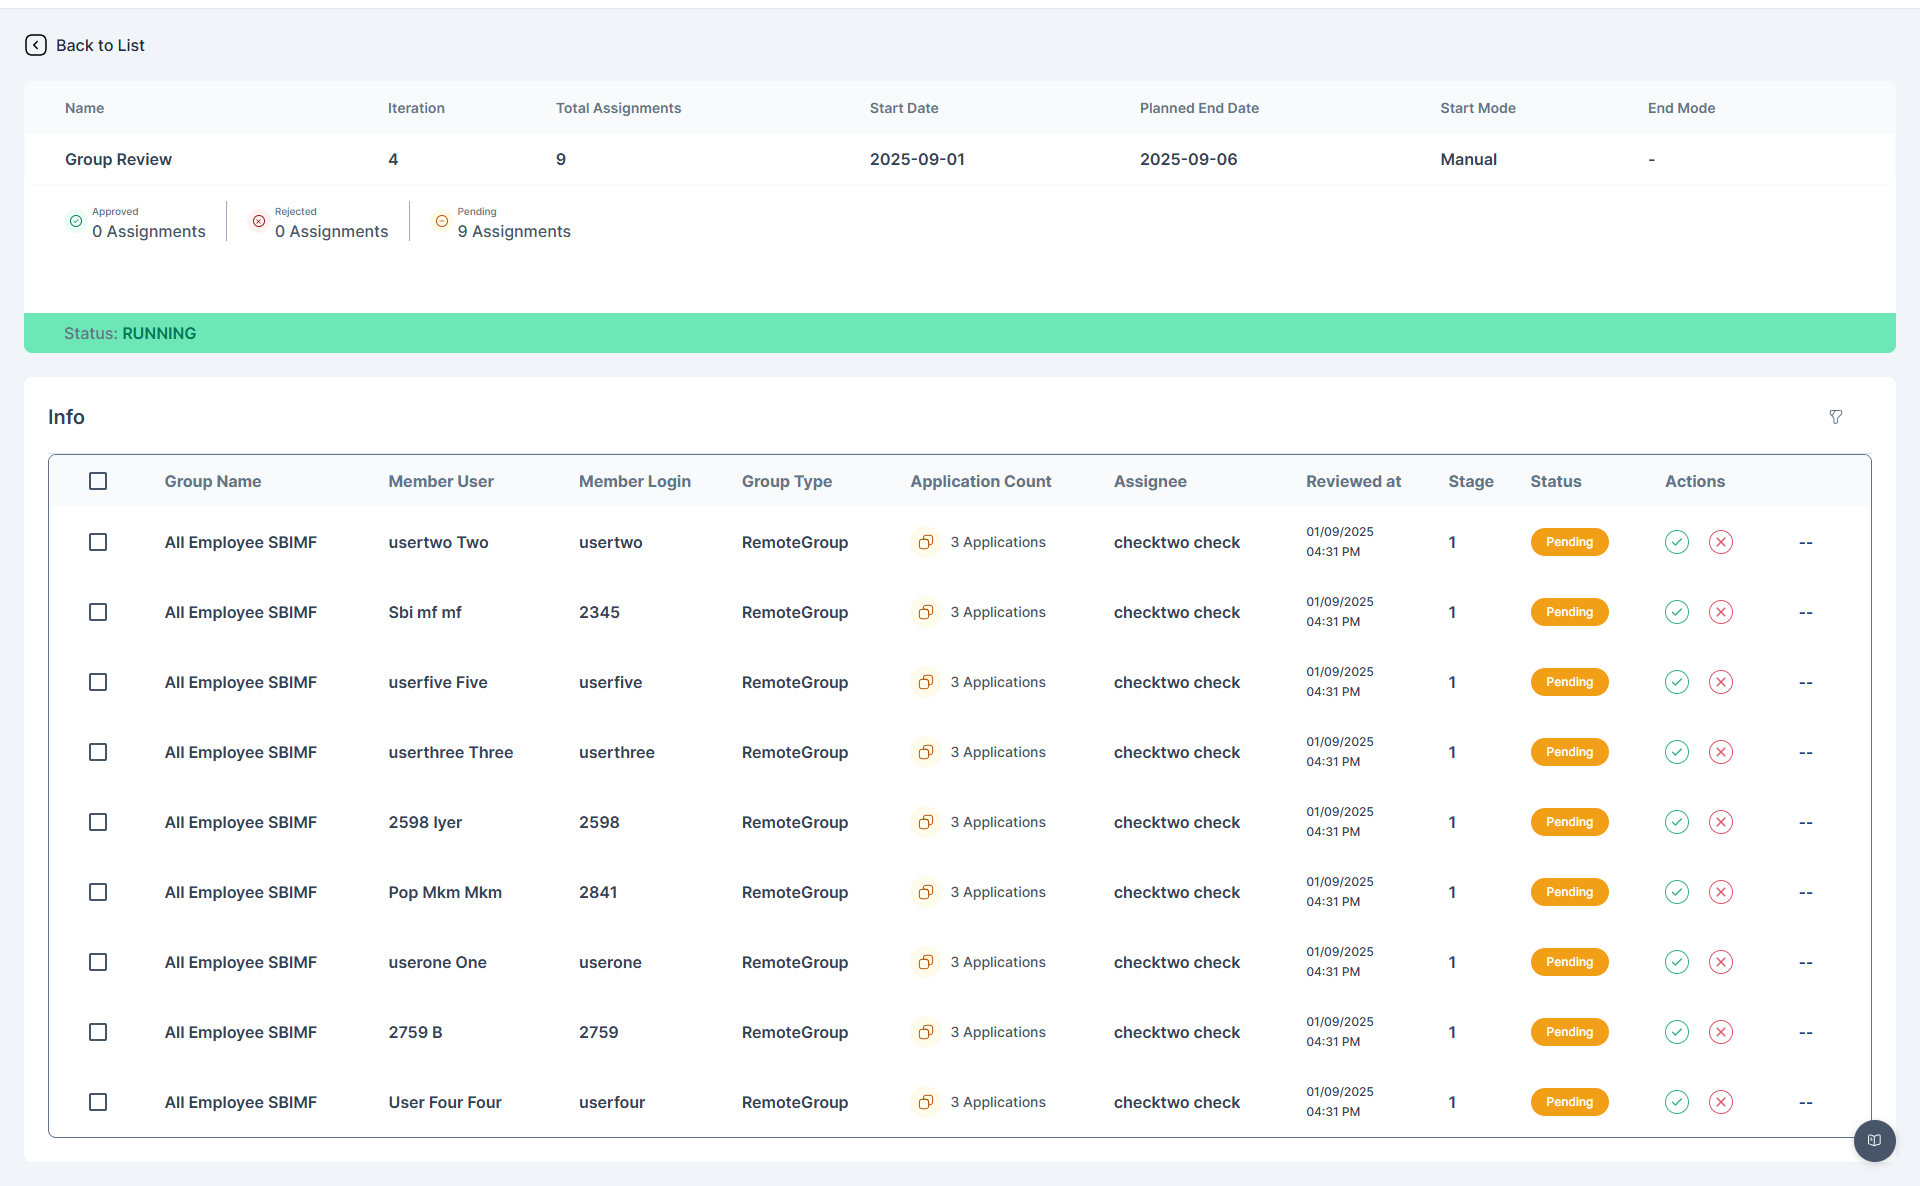Select the checkbox for userone One row

(x=98, y=962)
